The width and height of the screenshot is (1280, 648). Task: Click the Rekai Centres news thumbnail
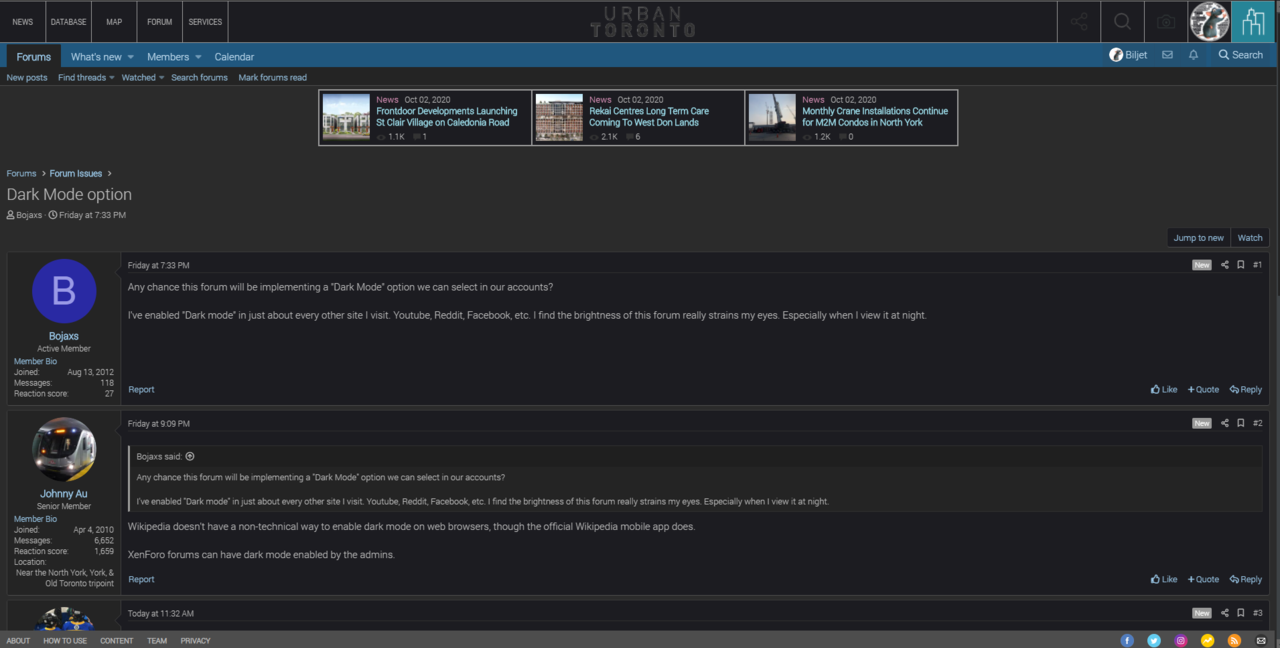559,117
